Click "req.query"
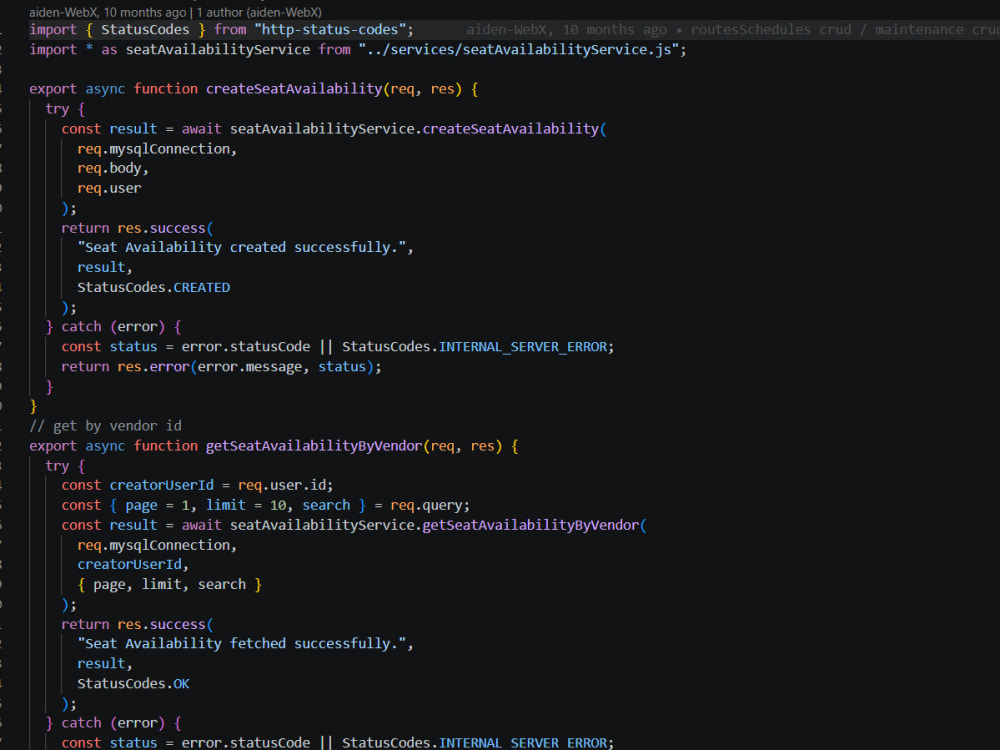This screenshot has height=750, width=1000. 426,505
